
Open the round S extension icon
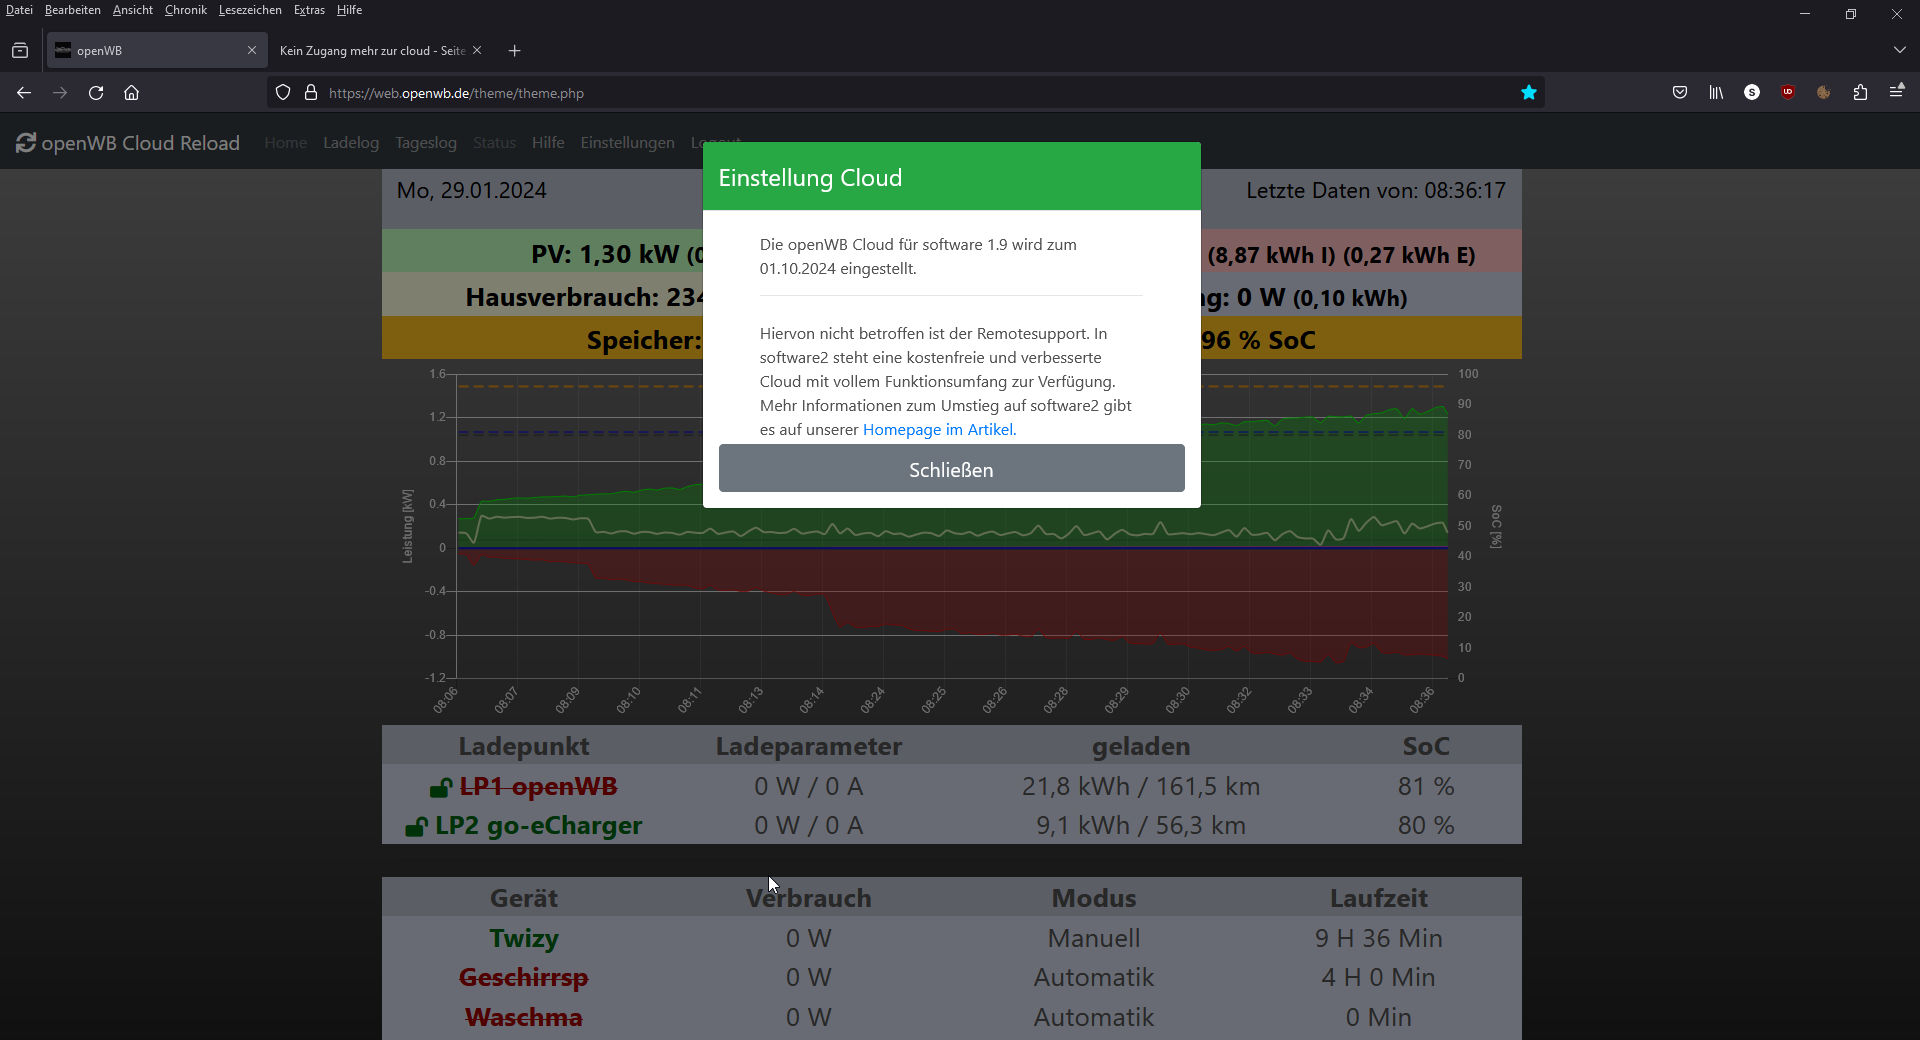pyautogui.click(x=1752, y=92)
